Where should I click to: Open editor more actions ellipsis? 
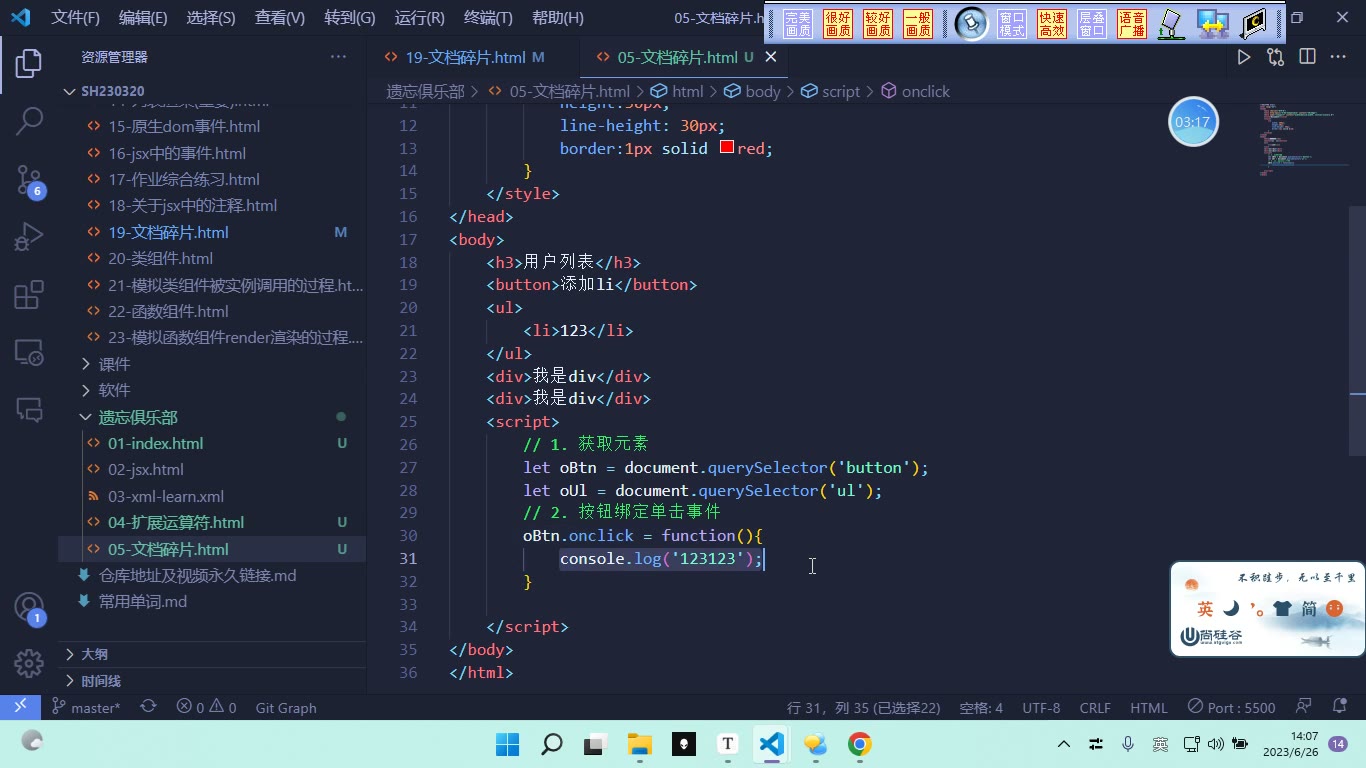tap(1338, 57)
